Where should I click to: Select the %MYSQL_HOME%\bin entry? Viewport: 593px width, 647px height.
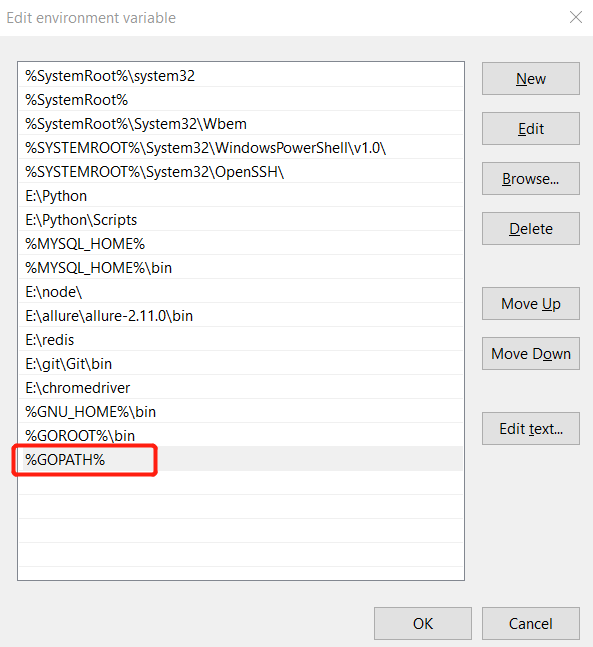(241, 267)
